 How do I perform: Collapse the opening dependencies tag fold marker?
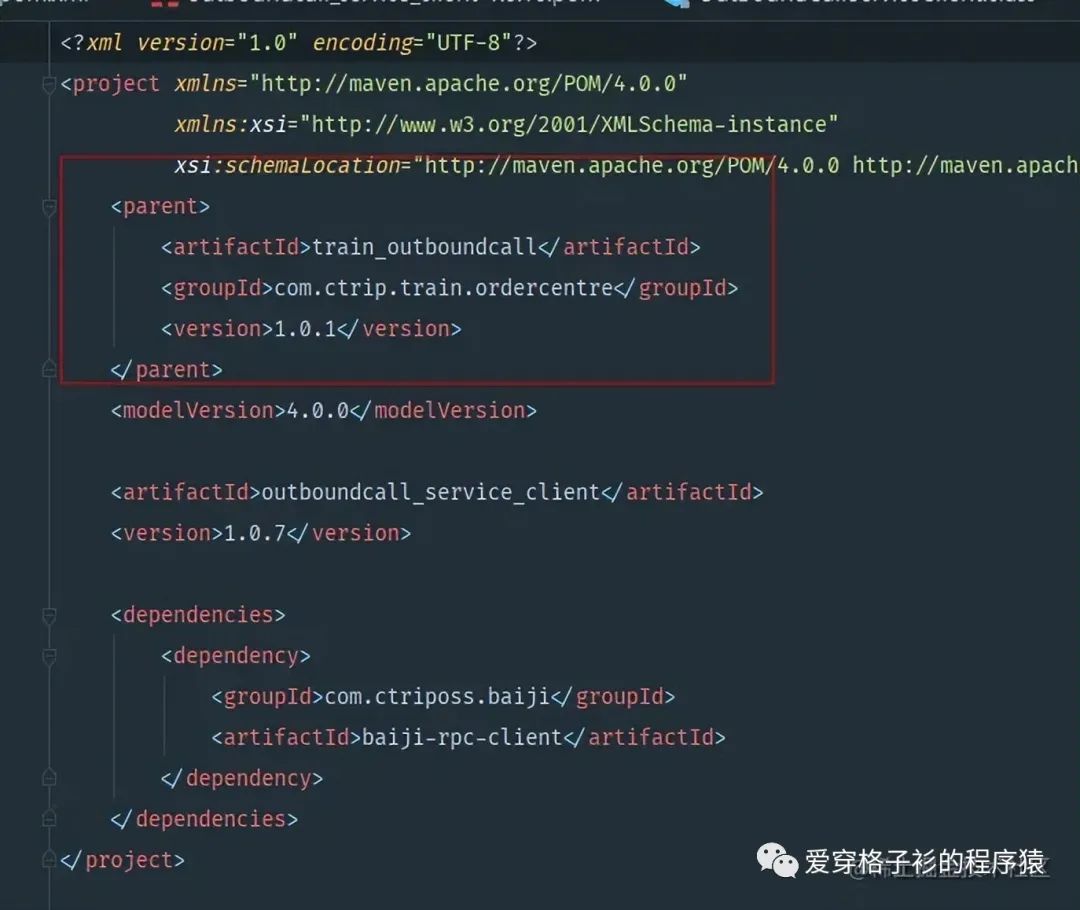[49, 615]
